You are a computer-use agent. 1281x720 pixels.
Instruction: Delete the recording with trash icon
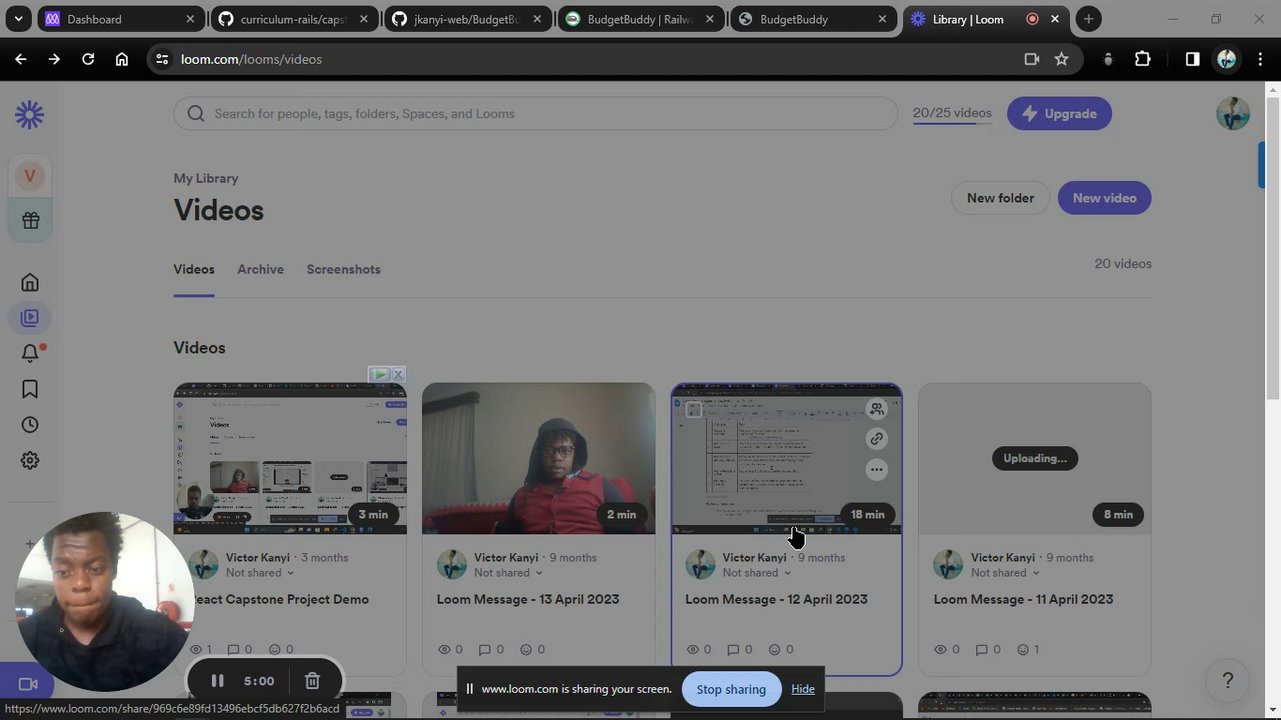pyautogui.click(x=312, y=681)
